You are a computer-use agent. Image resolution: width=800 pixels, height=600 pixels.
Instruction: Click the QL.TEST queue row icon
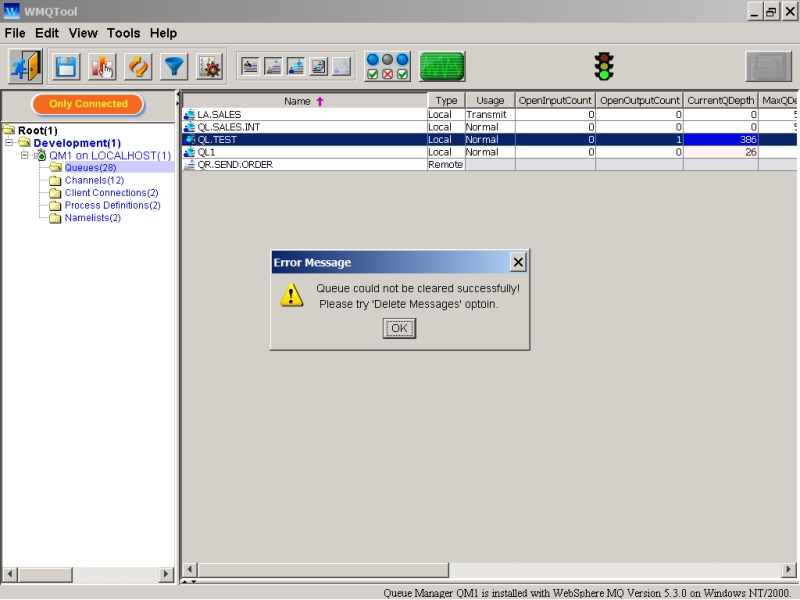pos(189,139)
